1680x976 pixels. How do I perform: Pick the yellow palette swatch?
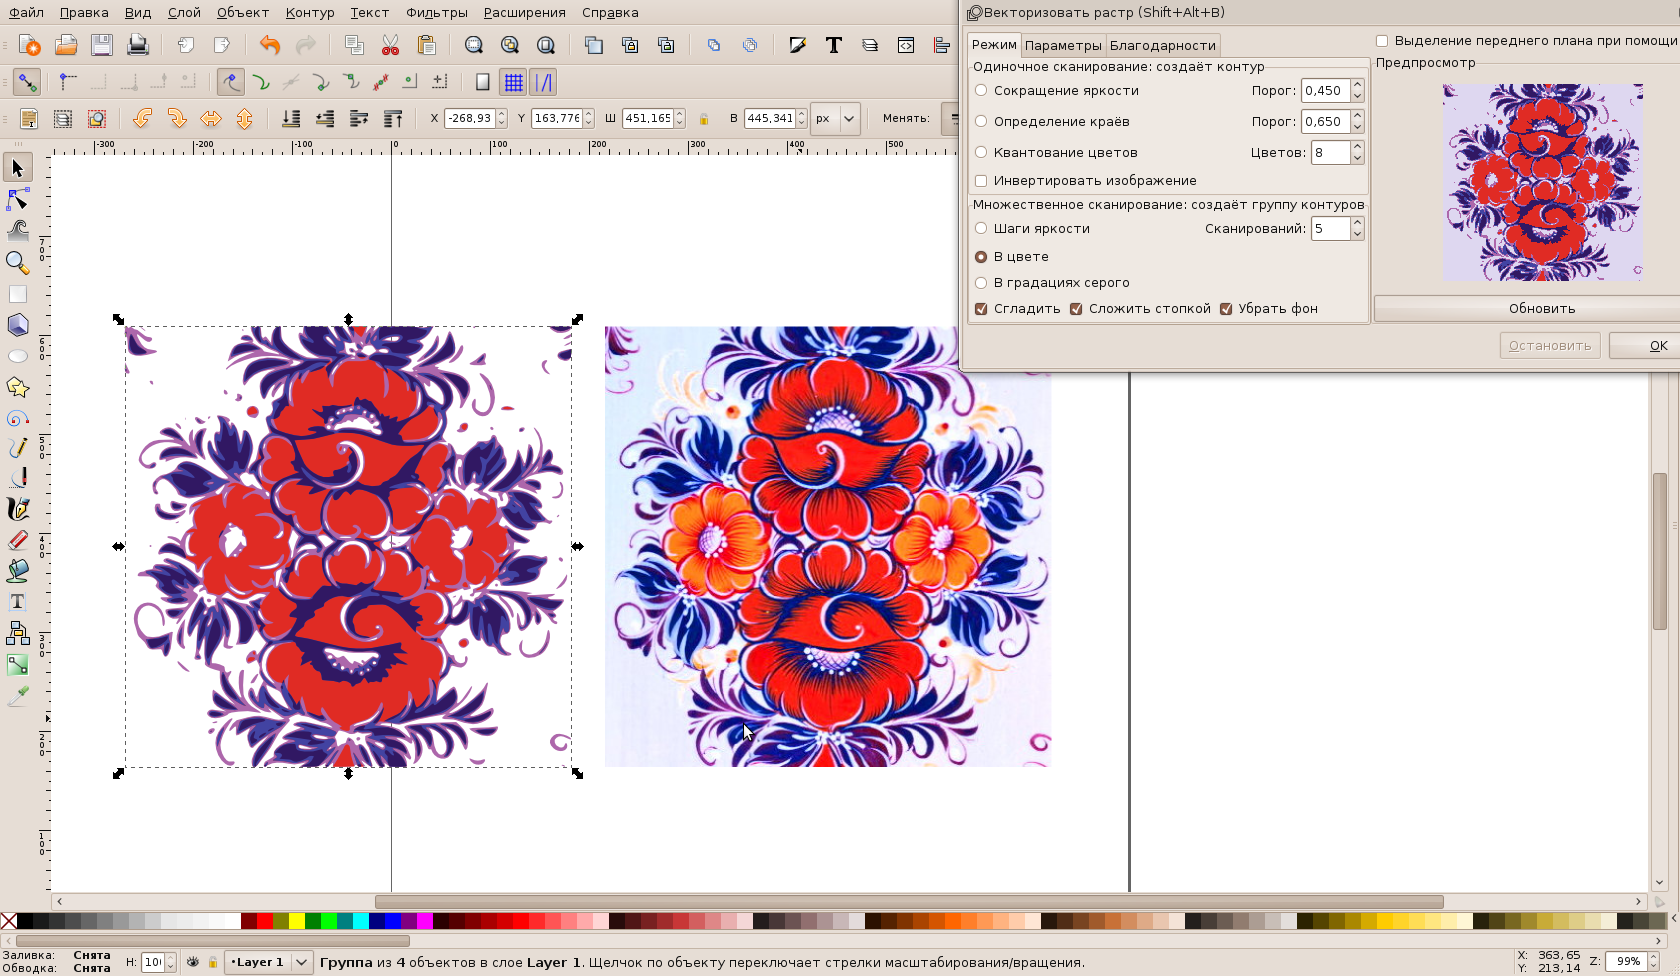tap(297, 921)
